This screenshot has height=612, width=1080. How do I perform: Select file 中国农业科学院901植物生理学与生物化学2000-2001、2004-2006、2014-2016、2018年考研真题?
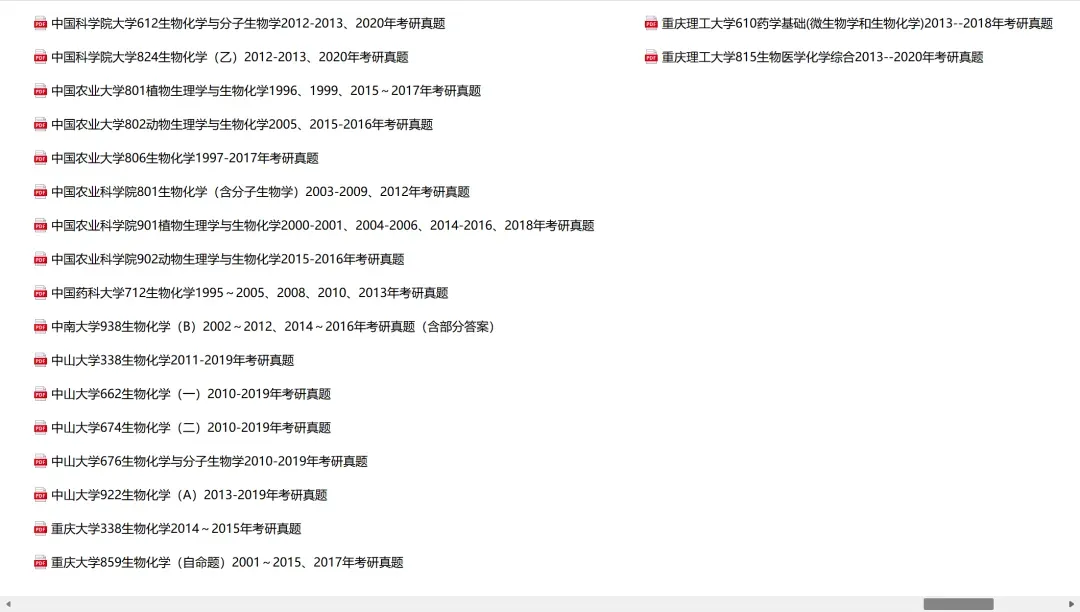click(322, 226)
